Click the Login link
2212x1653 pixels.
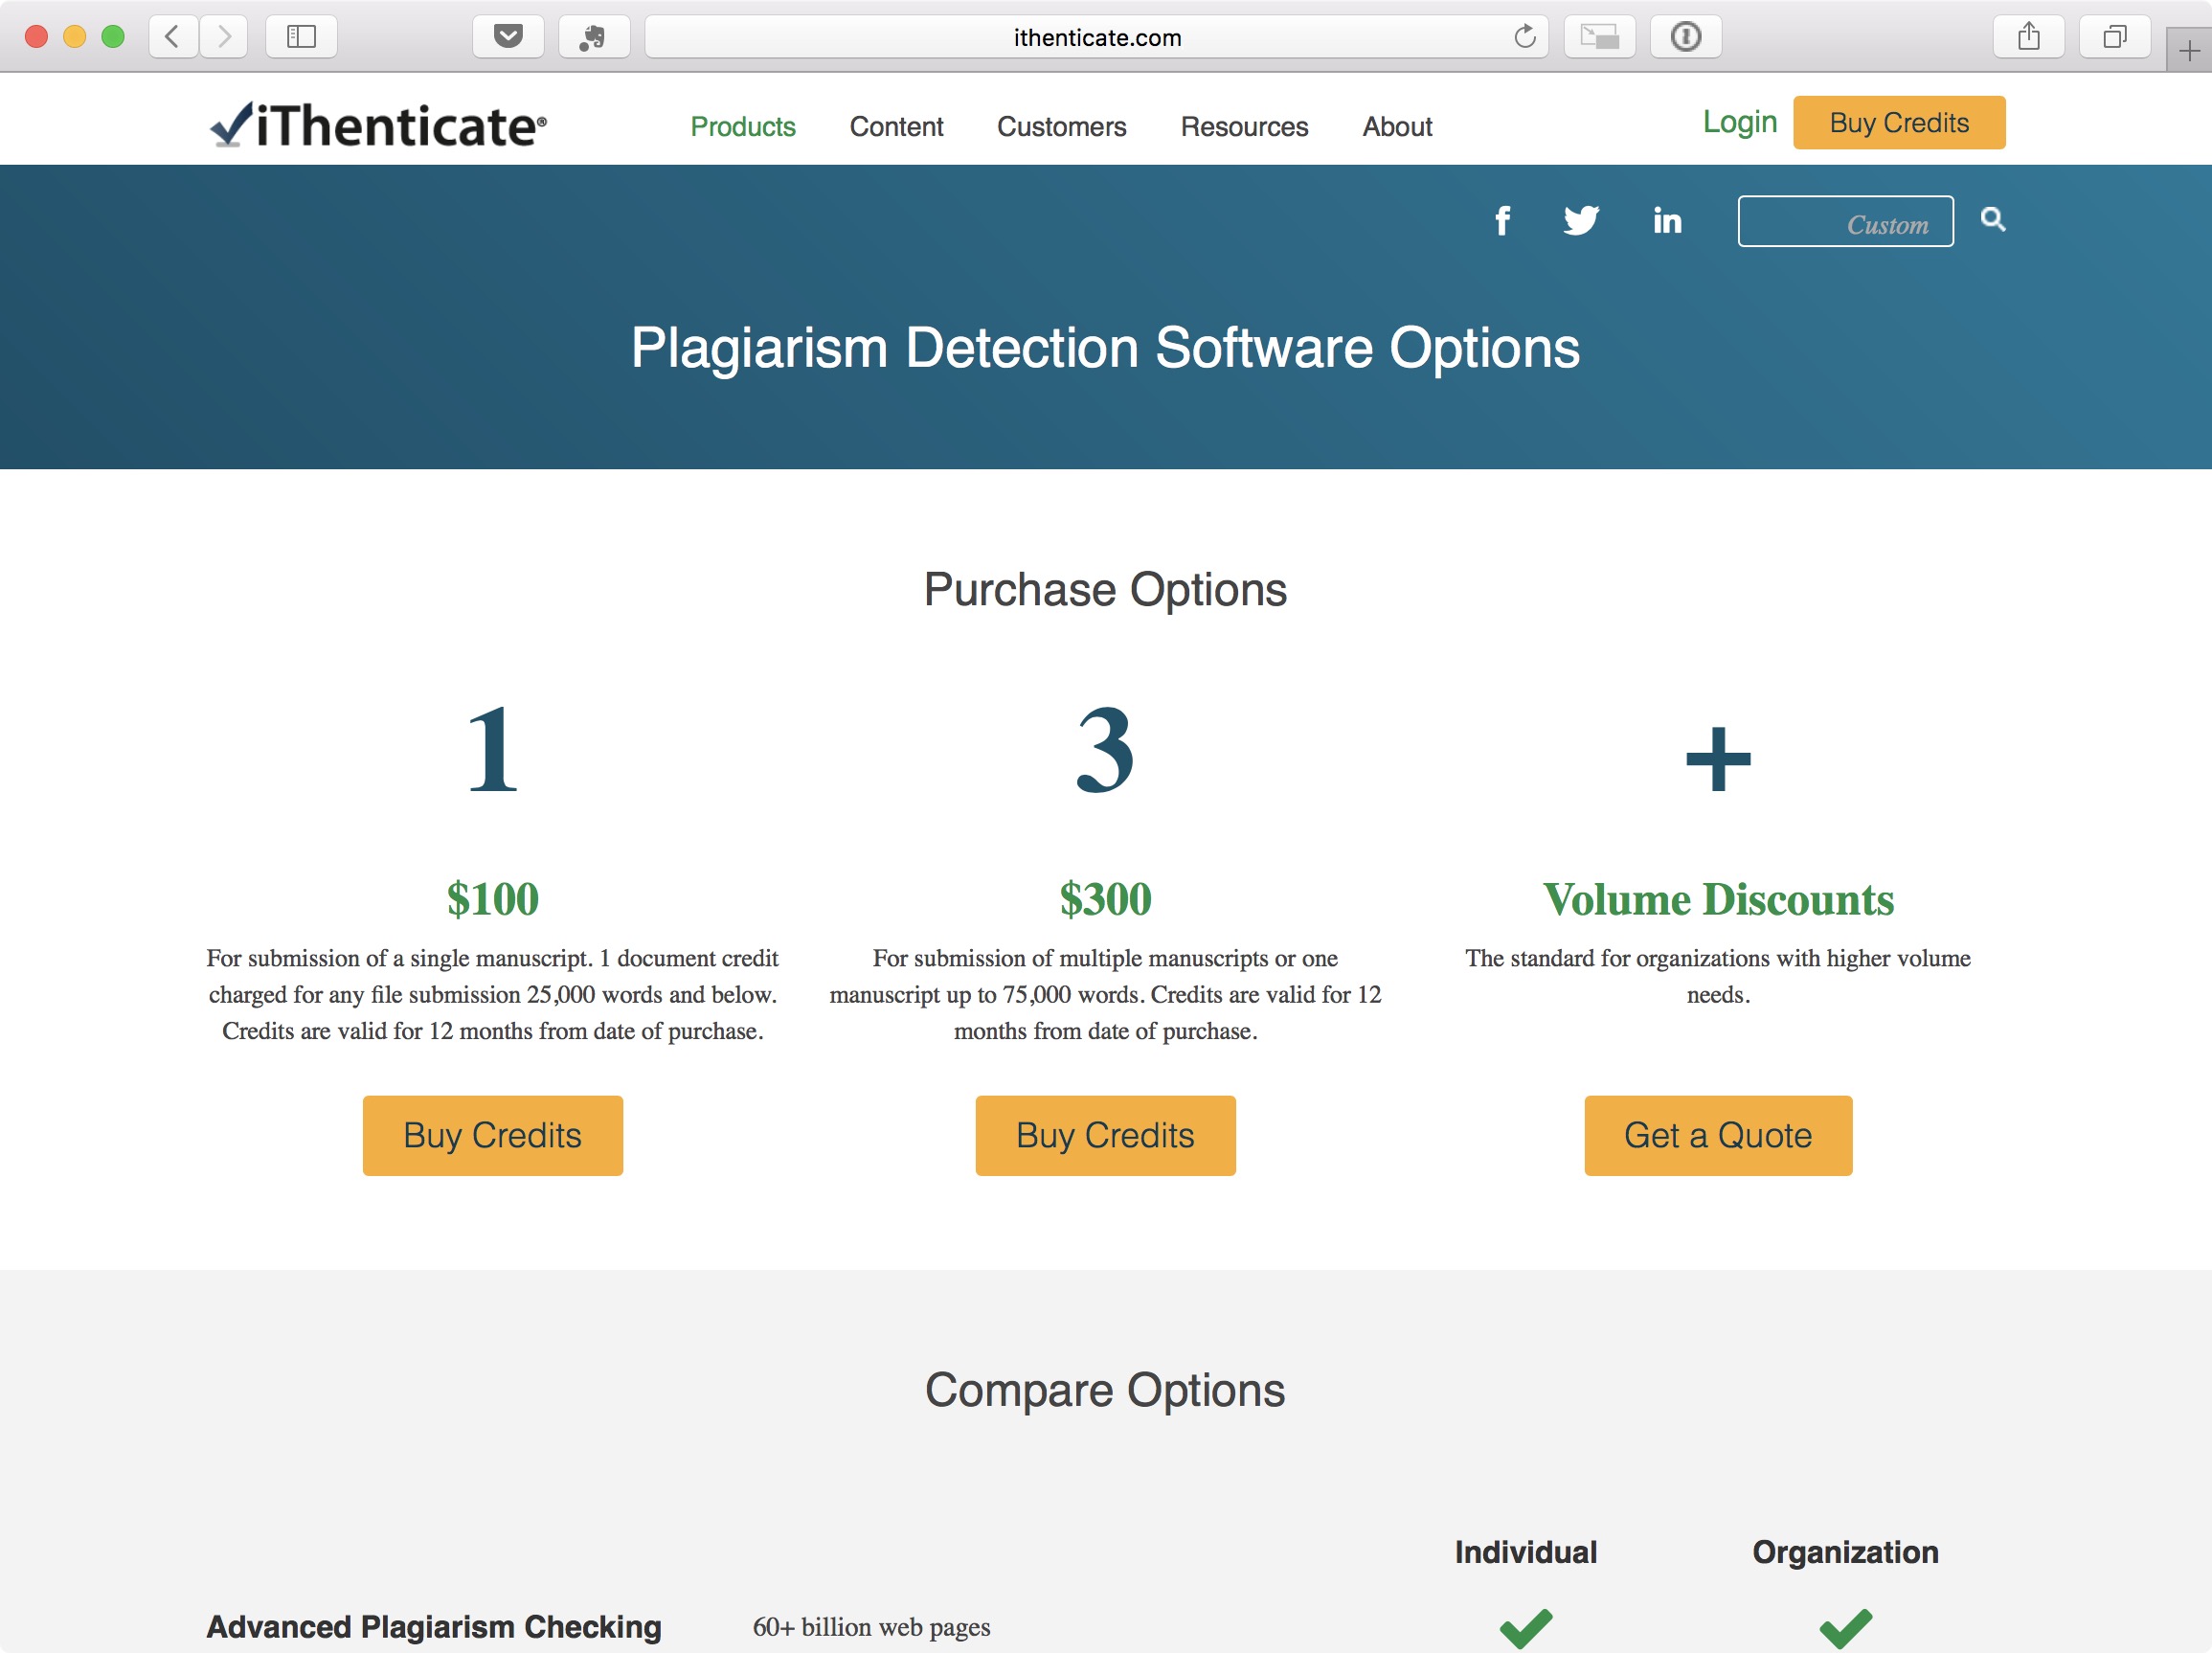(1740, 122)
